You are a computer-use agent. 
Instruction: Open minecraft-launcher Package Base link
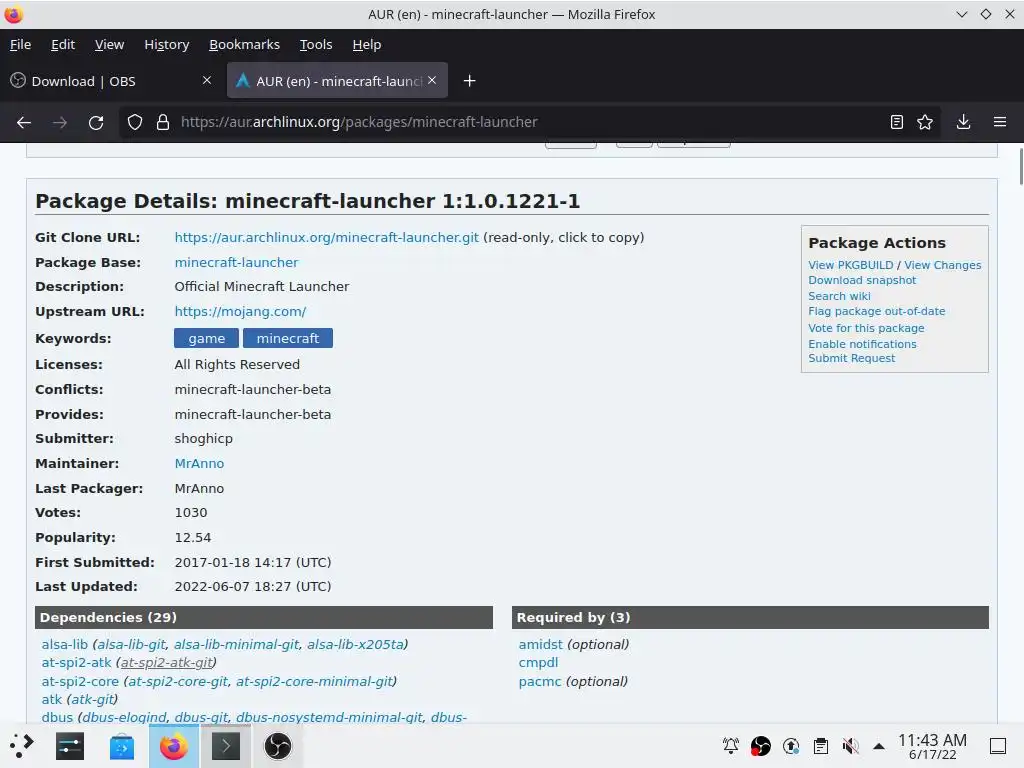tap(236, 263)
